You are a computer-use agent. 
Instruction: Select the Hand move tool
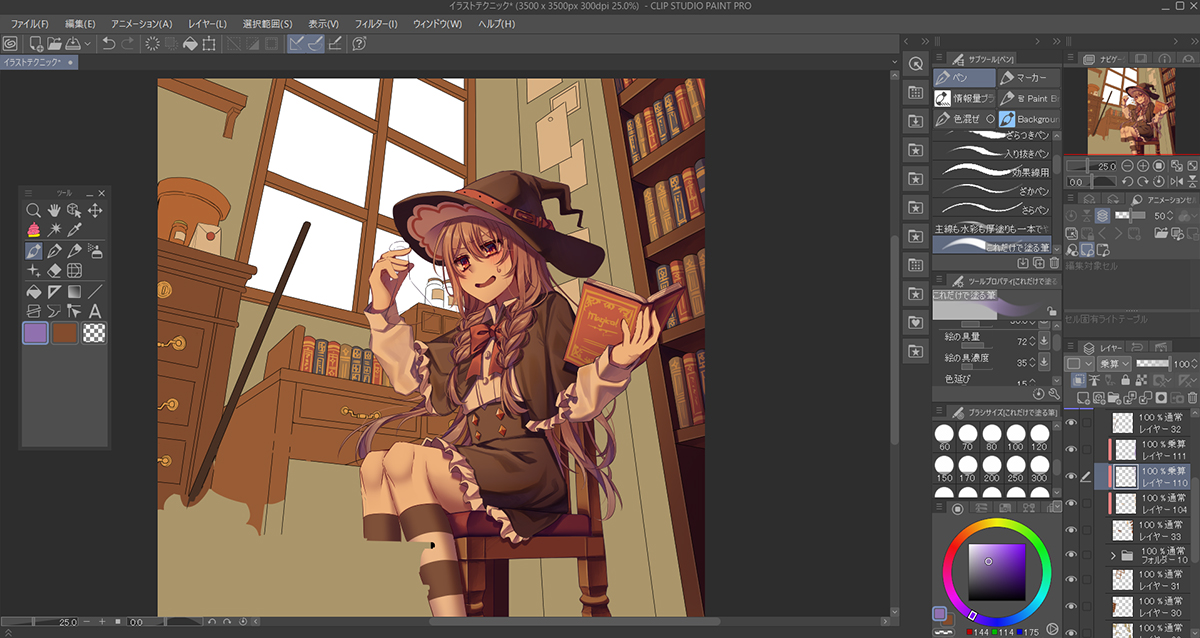tap(54, 210)
